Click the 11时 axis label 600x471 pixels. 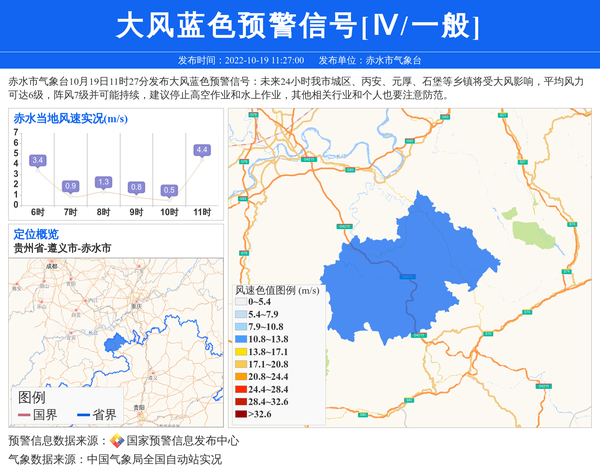coord(202,212)
